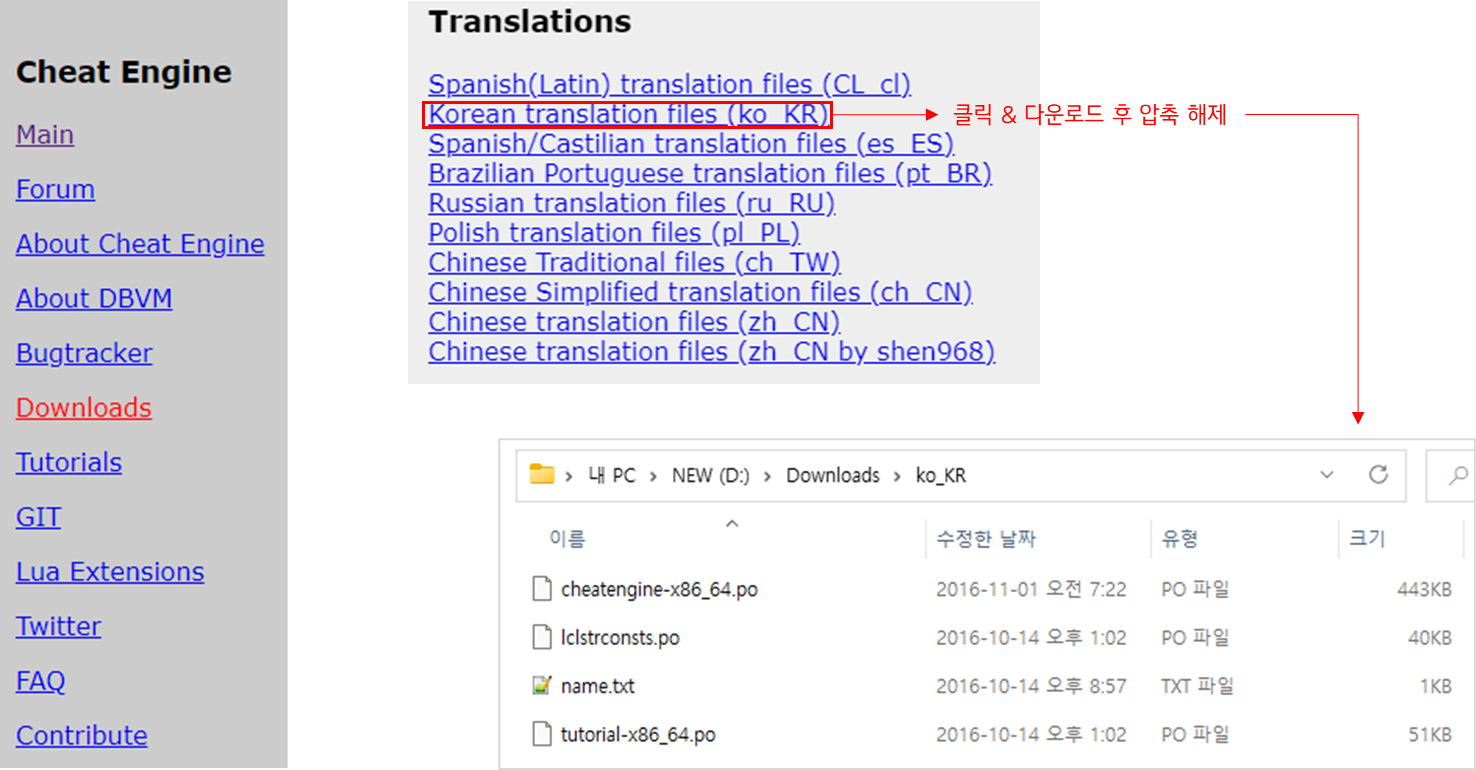
Task: Open the GIT link
Action: 39,517
